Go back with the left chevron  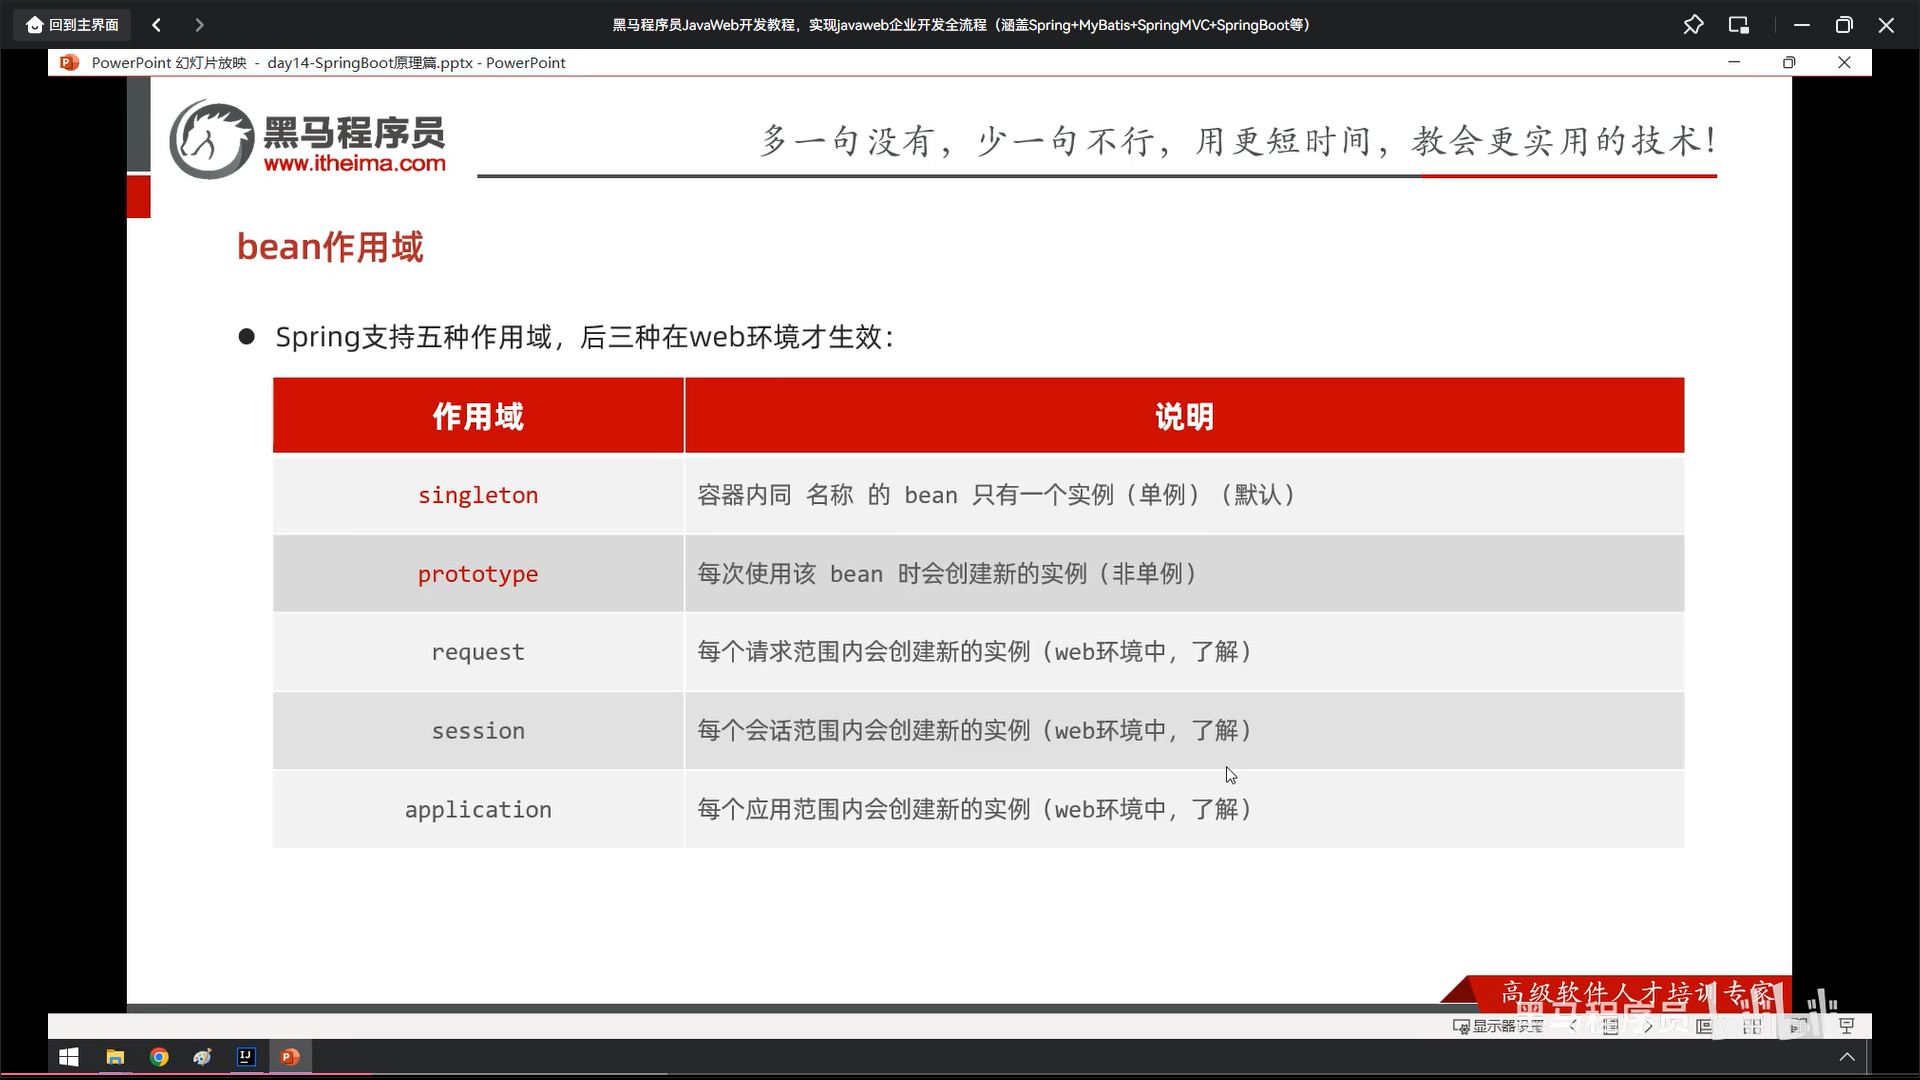click(x=156, y=25)
